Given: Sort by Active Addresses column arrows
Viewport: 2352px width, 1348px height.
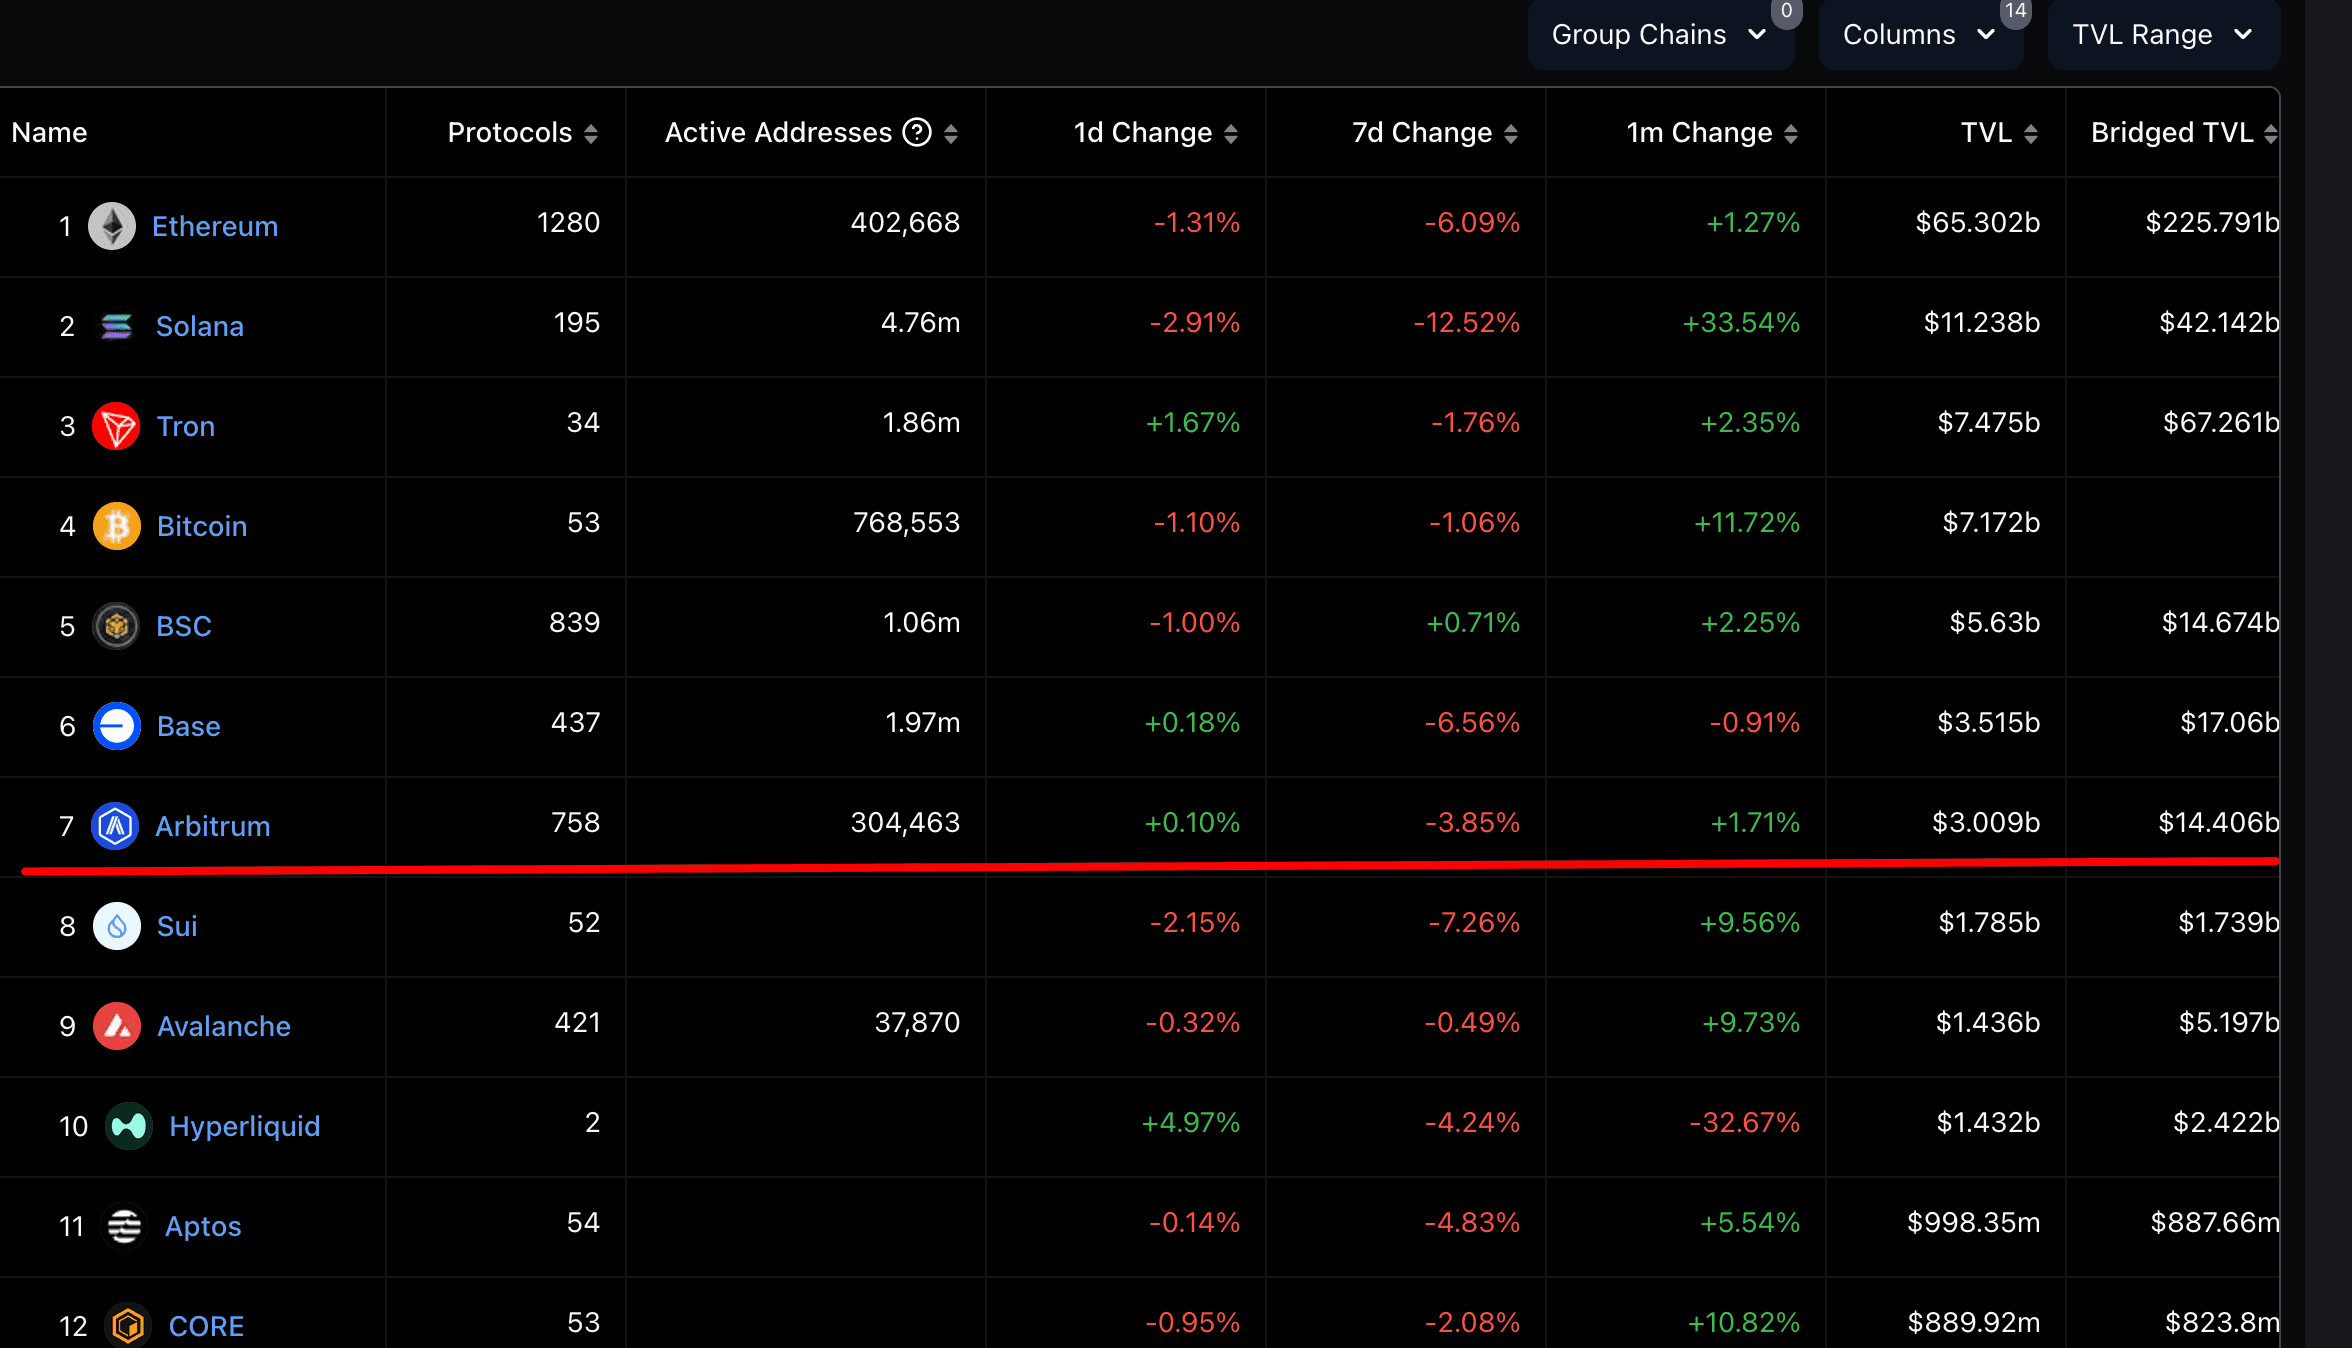Looking at the screenshot, I should [951, 133].
